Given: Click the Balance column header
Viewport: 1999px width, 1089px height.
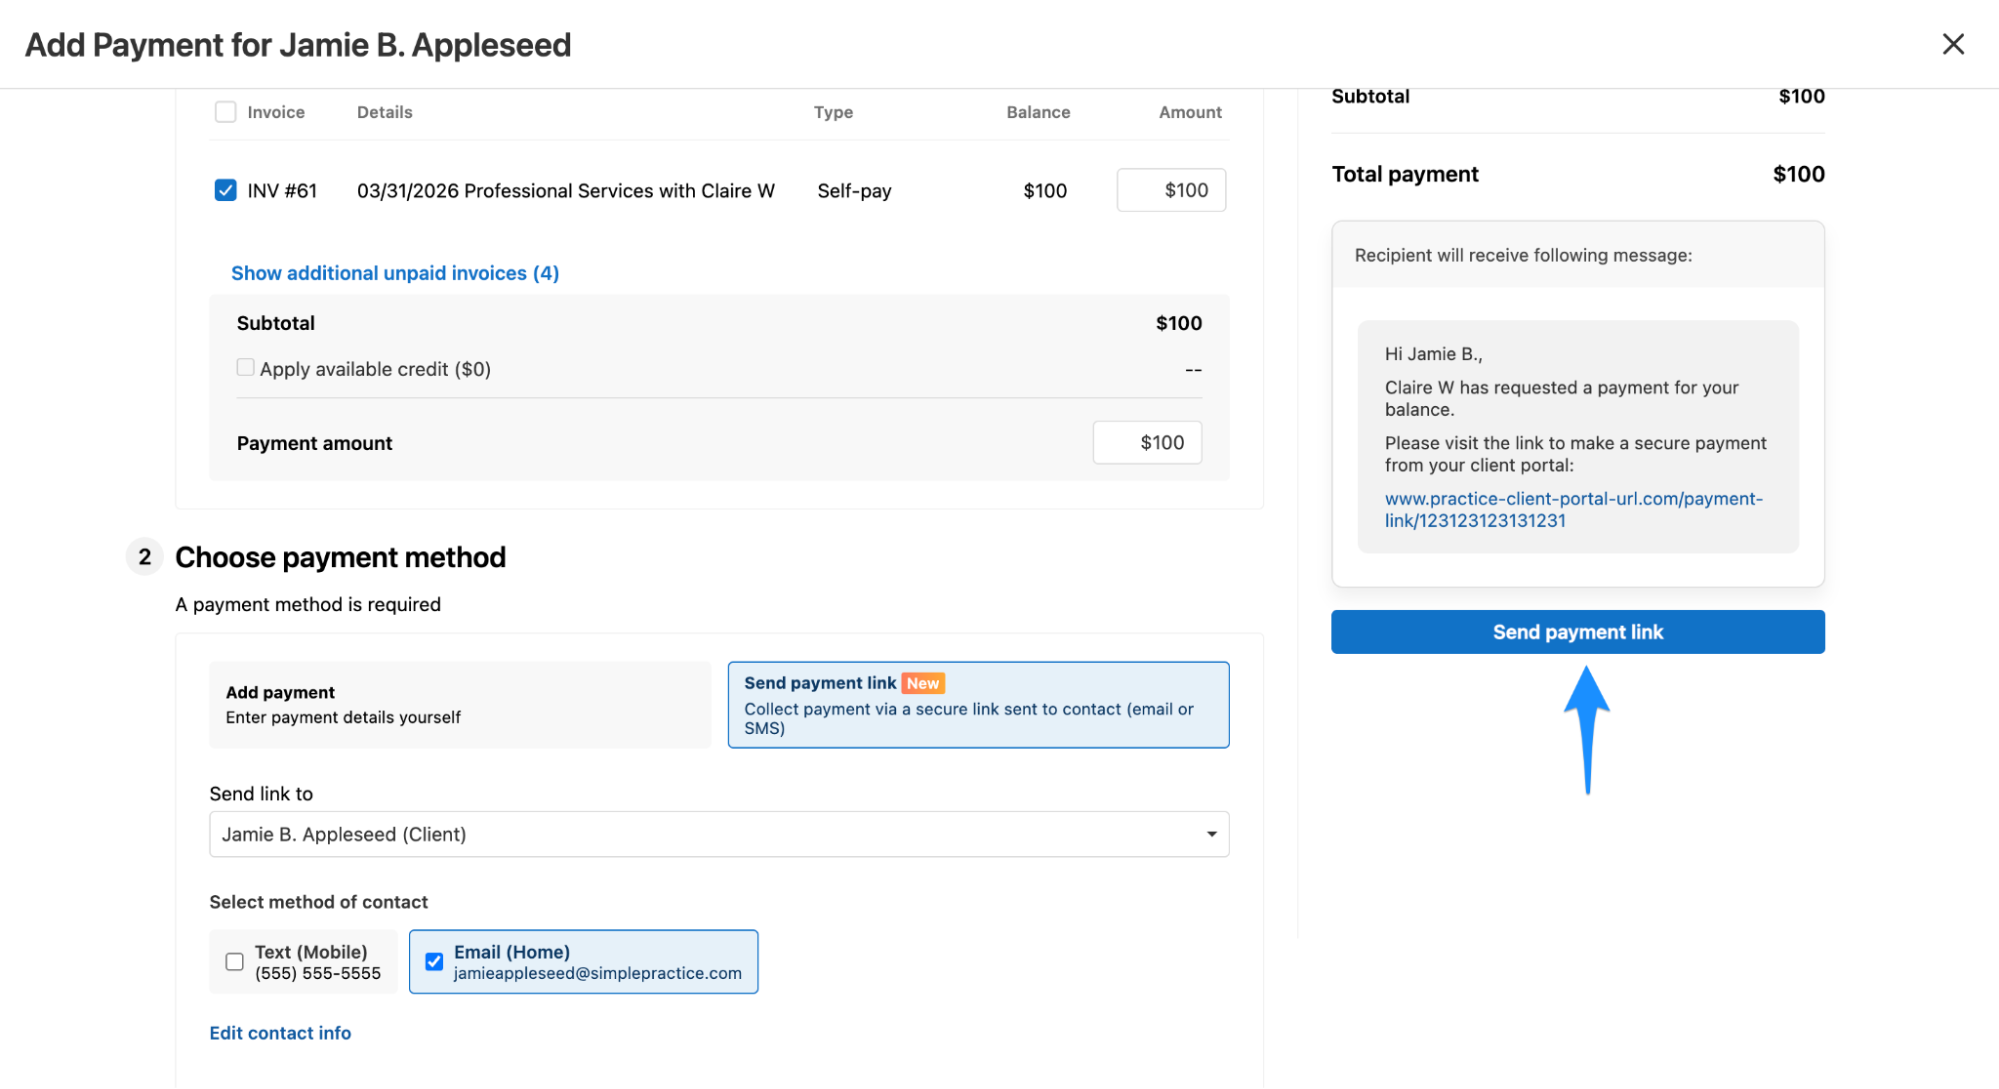Looking at the screenshot, I should (1038, 112).
